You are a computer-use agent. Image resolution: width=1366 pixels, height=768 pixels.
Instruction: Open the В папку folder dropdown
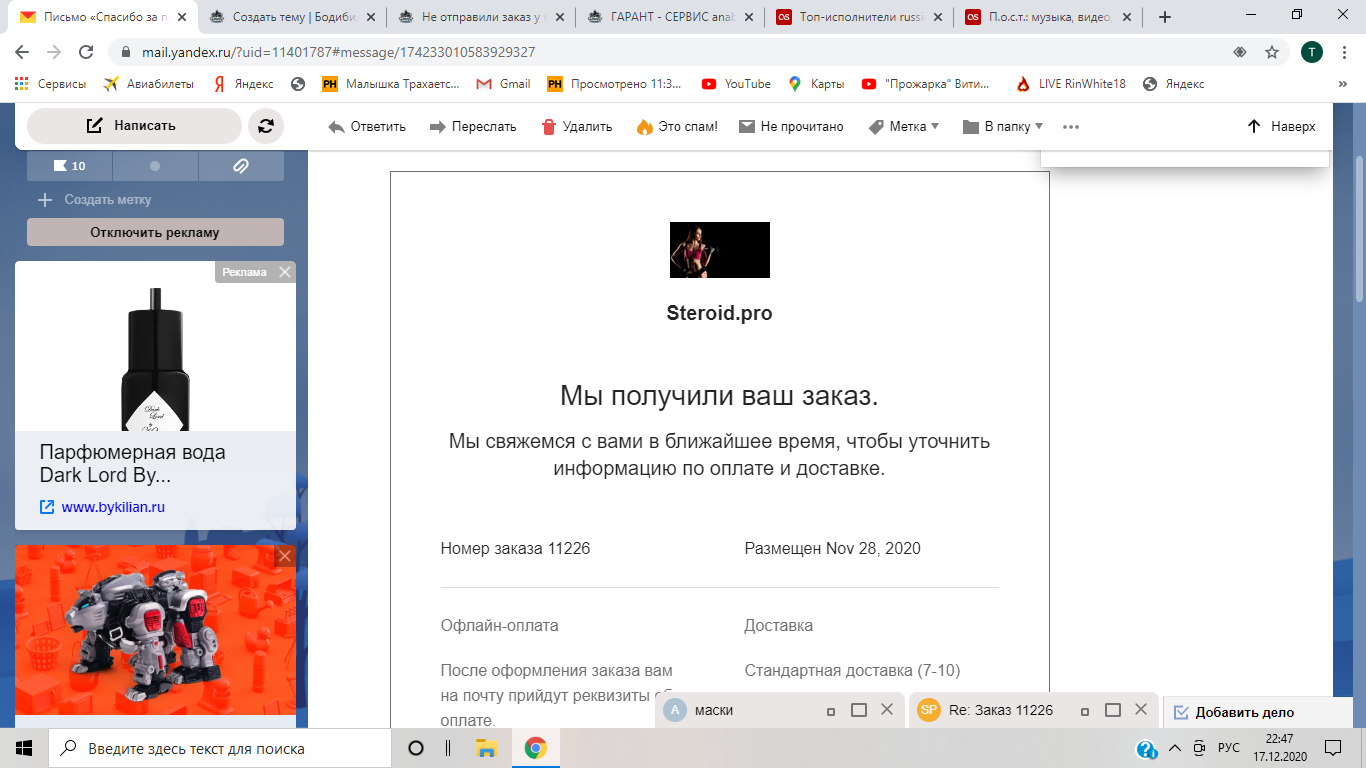point(1002,127)
